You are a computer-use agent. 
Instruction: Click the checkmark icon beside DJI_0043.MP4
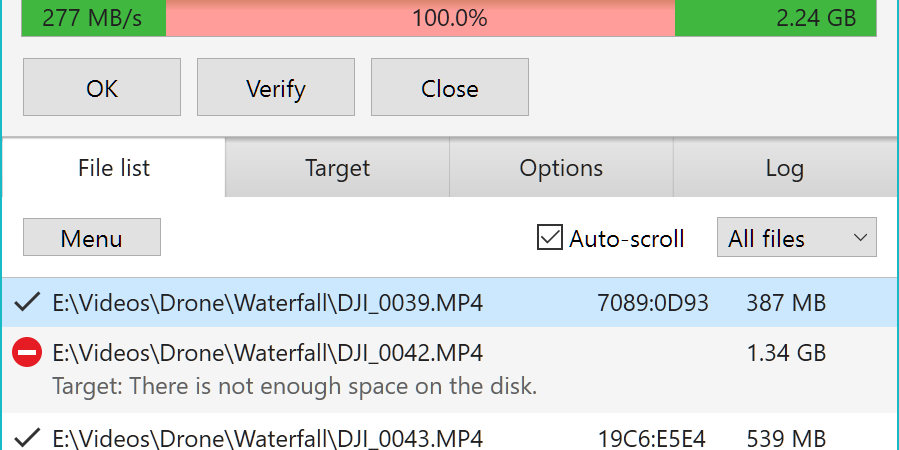click(x=27, y=439)
